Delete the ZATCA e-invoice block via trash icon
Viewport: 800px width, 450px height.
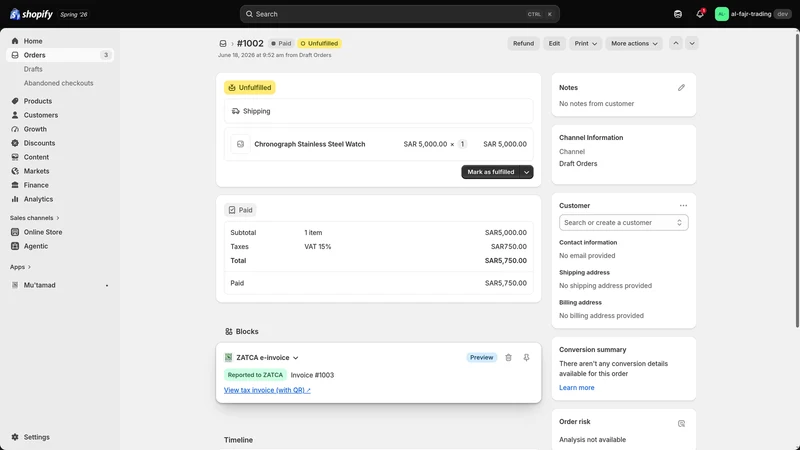(x=508, y=358)
